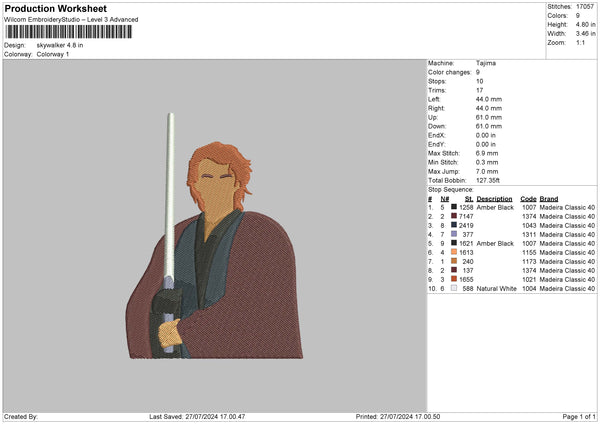Click the Stop Sequence heading
The image size is (600, 424).
451,190
